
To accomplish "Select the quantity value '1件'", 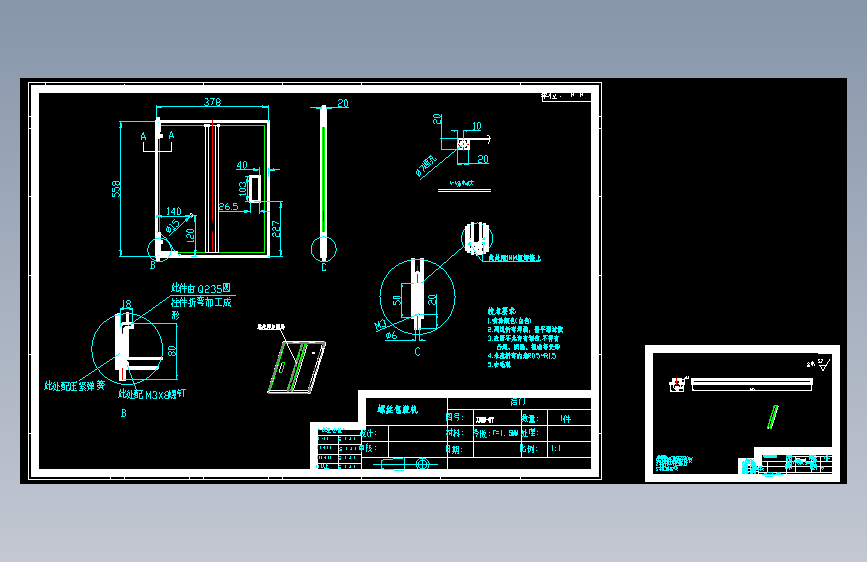I will pos(565,419).
